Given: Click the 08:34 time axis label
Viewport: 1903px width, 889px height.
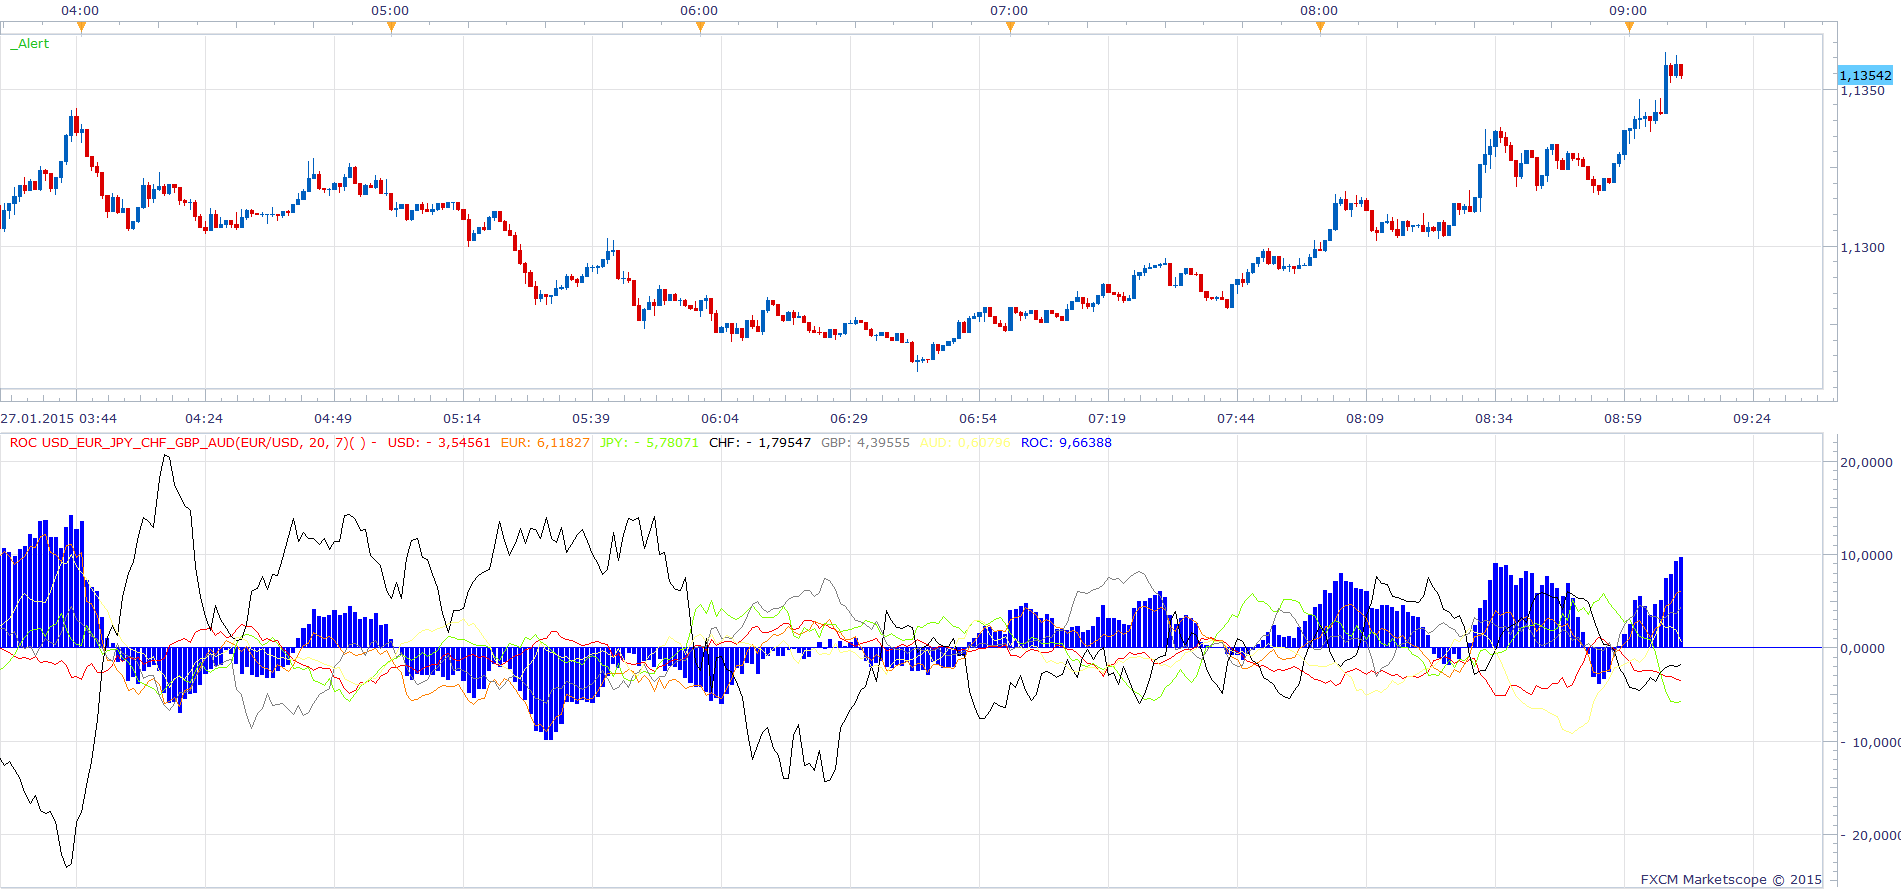Looking at the screenshot, I should (x=1494, y=419).
